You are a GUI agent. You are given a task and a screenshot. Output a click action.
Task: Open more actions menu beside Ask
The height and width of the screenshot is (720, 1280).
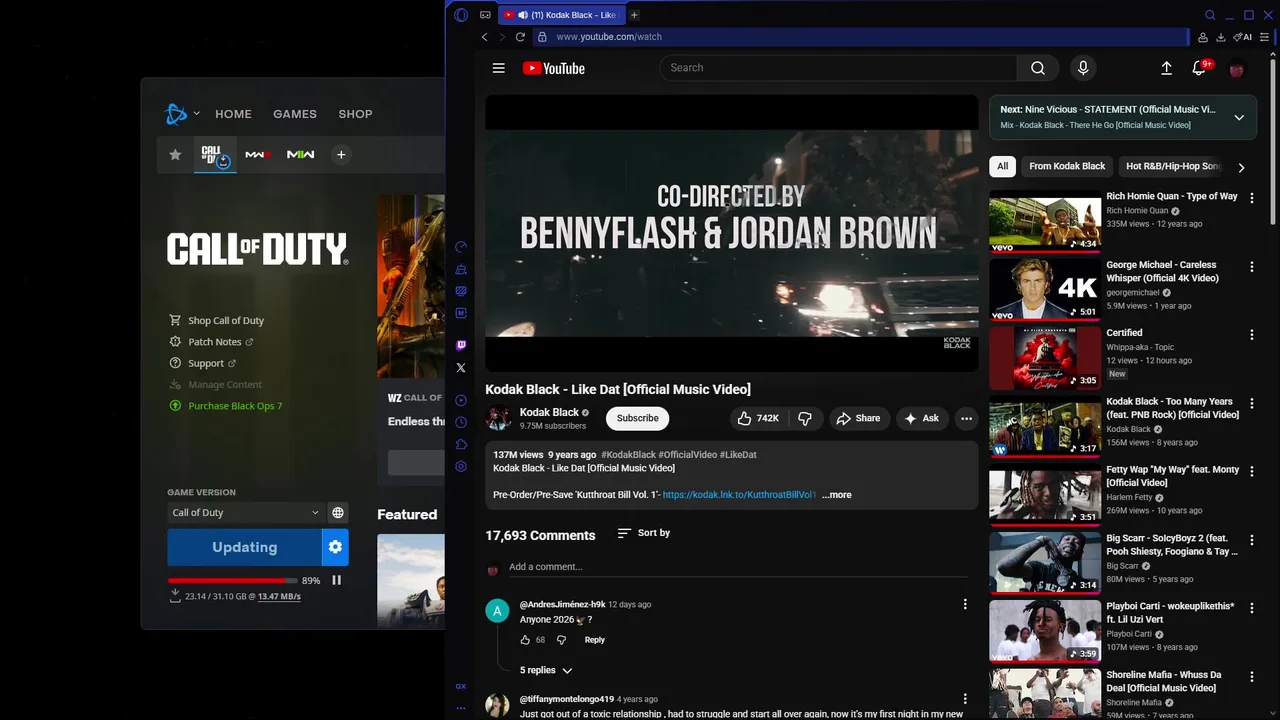pyautogui.click(x=966, y=418)
